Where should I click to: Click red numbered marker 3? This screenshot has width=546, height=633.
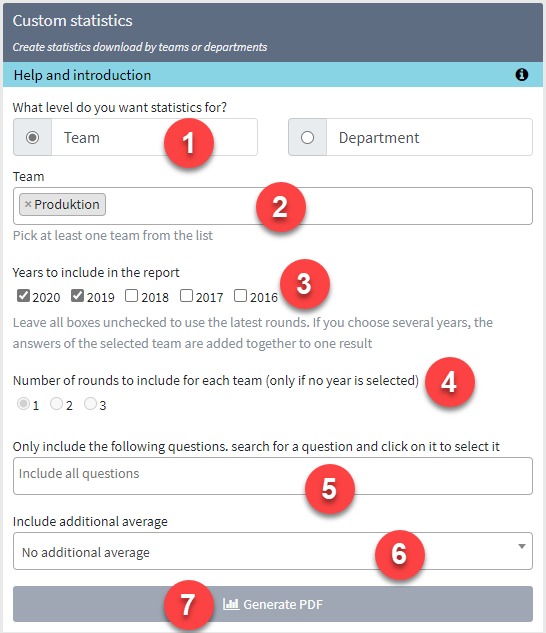(x=304, y=284)
